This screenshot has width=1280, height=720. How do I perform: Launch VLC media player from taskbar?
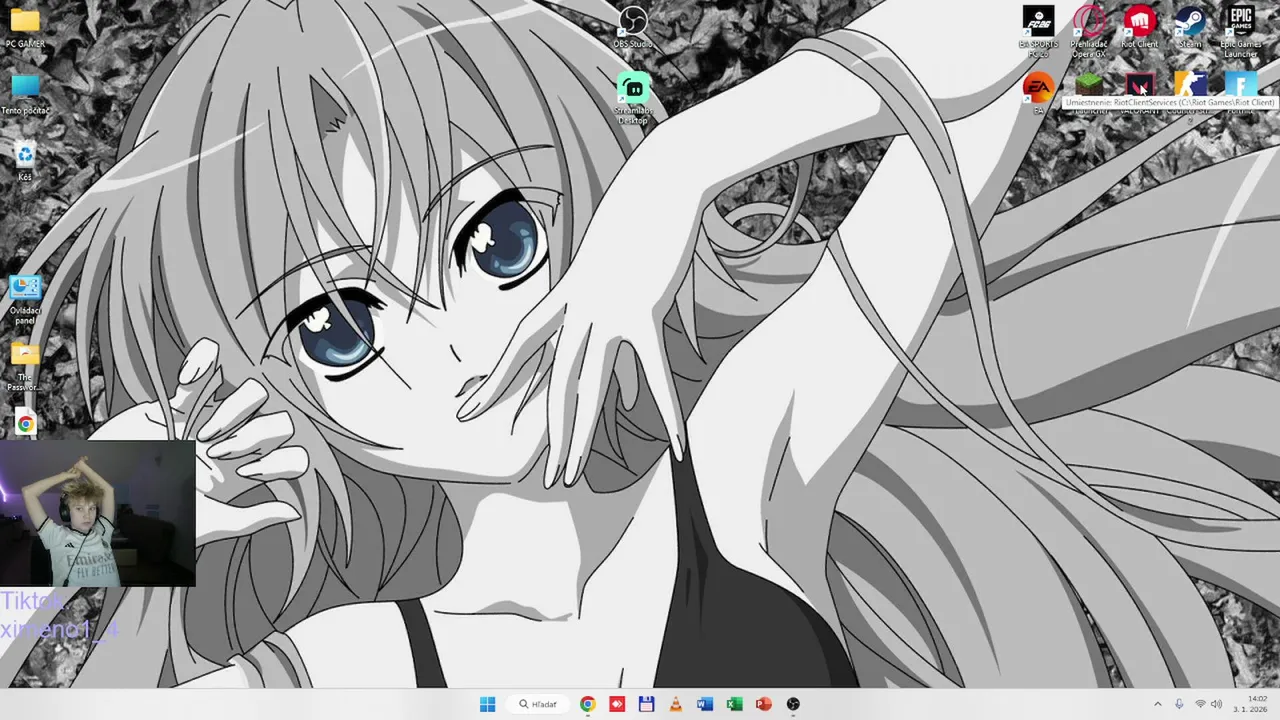pos(675,704)
